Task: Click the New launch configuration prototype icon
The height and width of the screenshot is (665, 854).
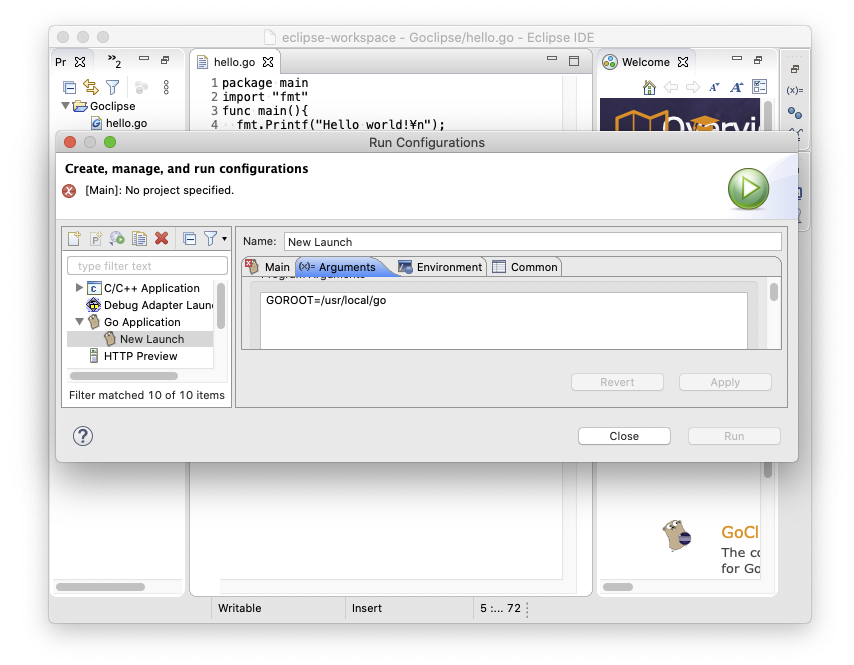Action: point(96,239)
